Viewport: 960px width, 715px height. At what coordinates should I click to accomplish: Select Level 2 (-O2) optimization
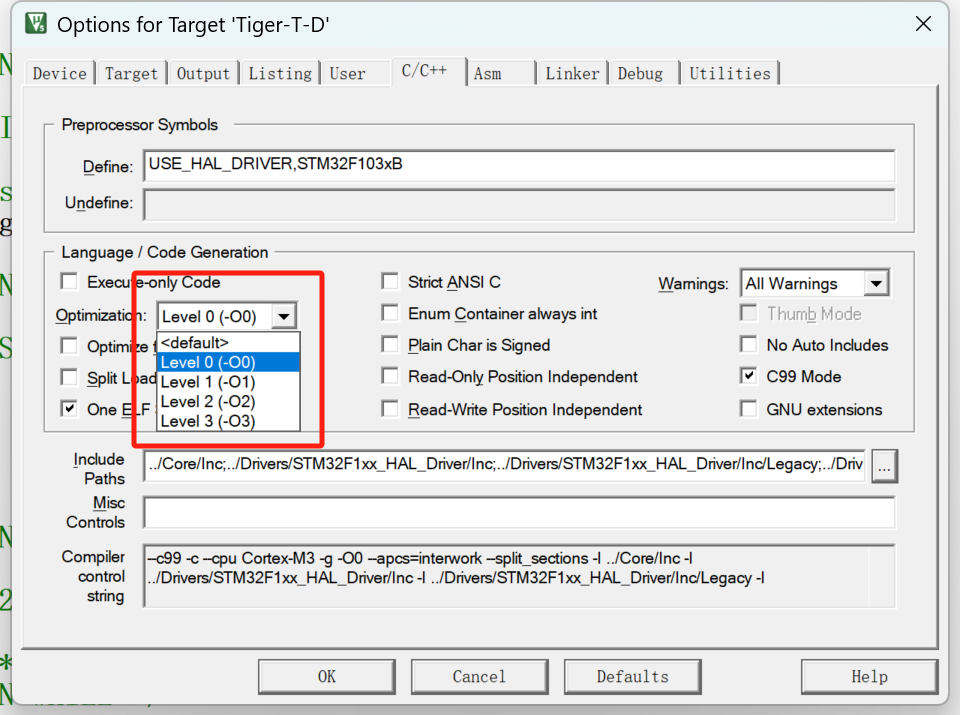click(228, 402)
